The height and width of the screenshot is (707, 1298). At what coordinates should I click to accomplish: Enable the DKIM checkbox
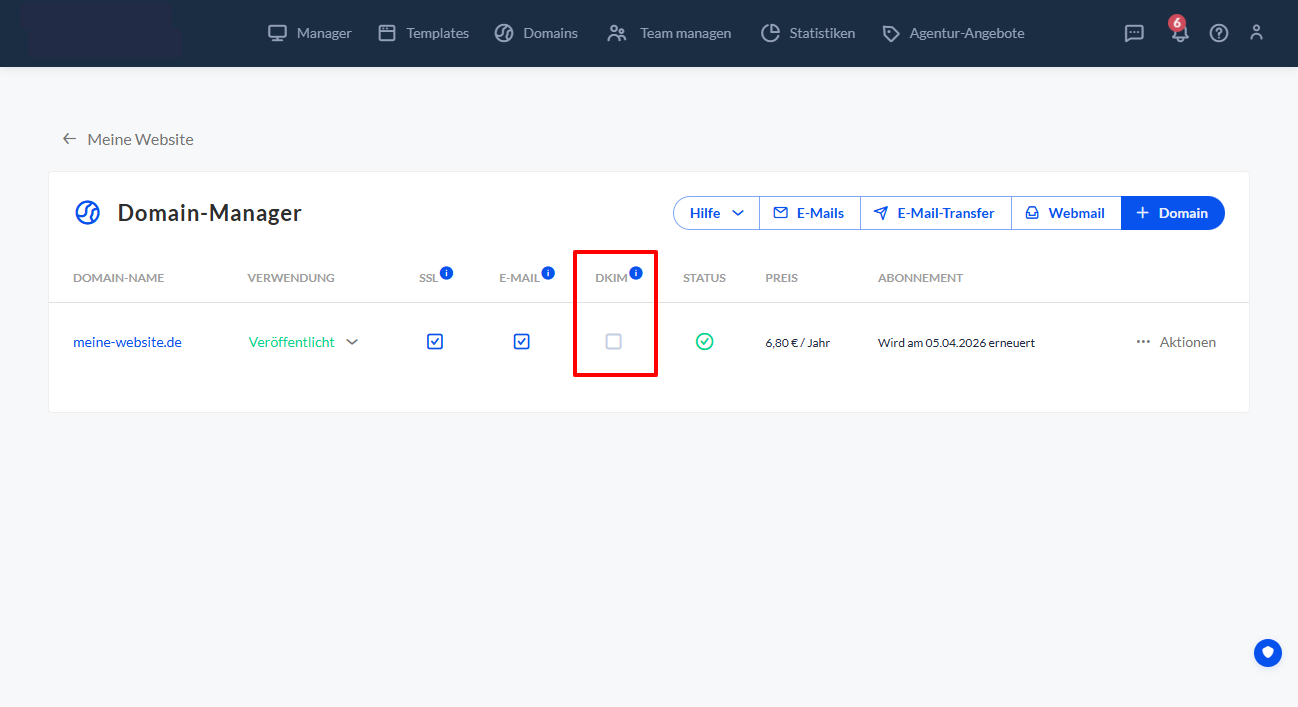coord(614,342)
